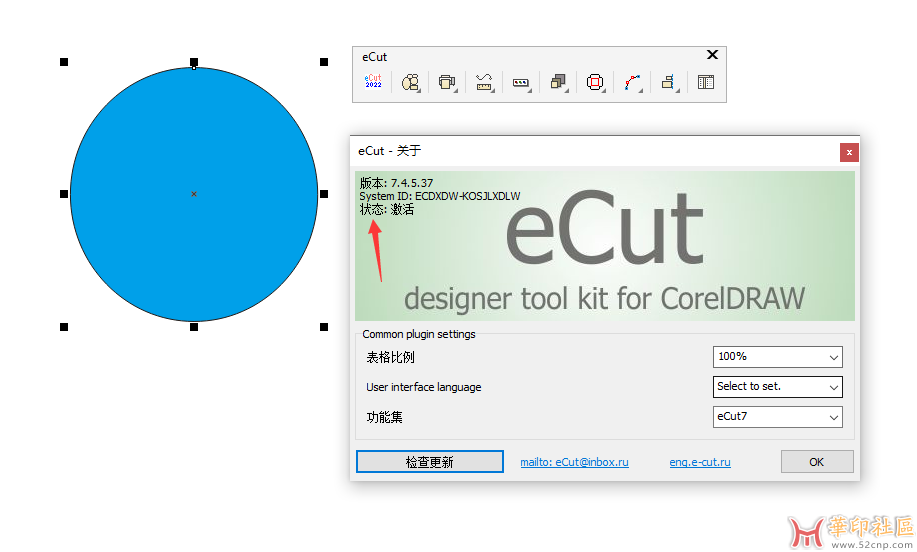Click the top-middle selection handle of circle
Viewport: 917px width, 552px height.
point(194,62)
